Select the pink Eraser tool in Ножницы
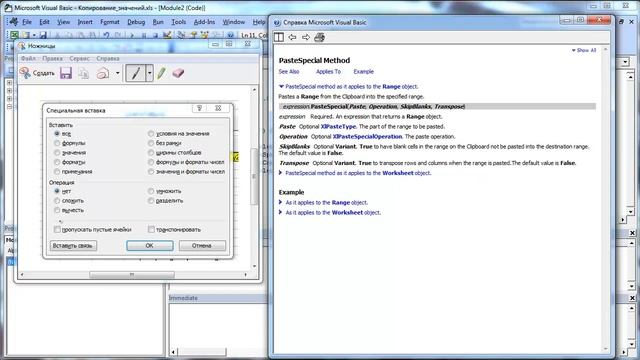The width and height of the screenshot is (640, 360). [x=178, y=73]
